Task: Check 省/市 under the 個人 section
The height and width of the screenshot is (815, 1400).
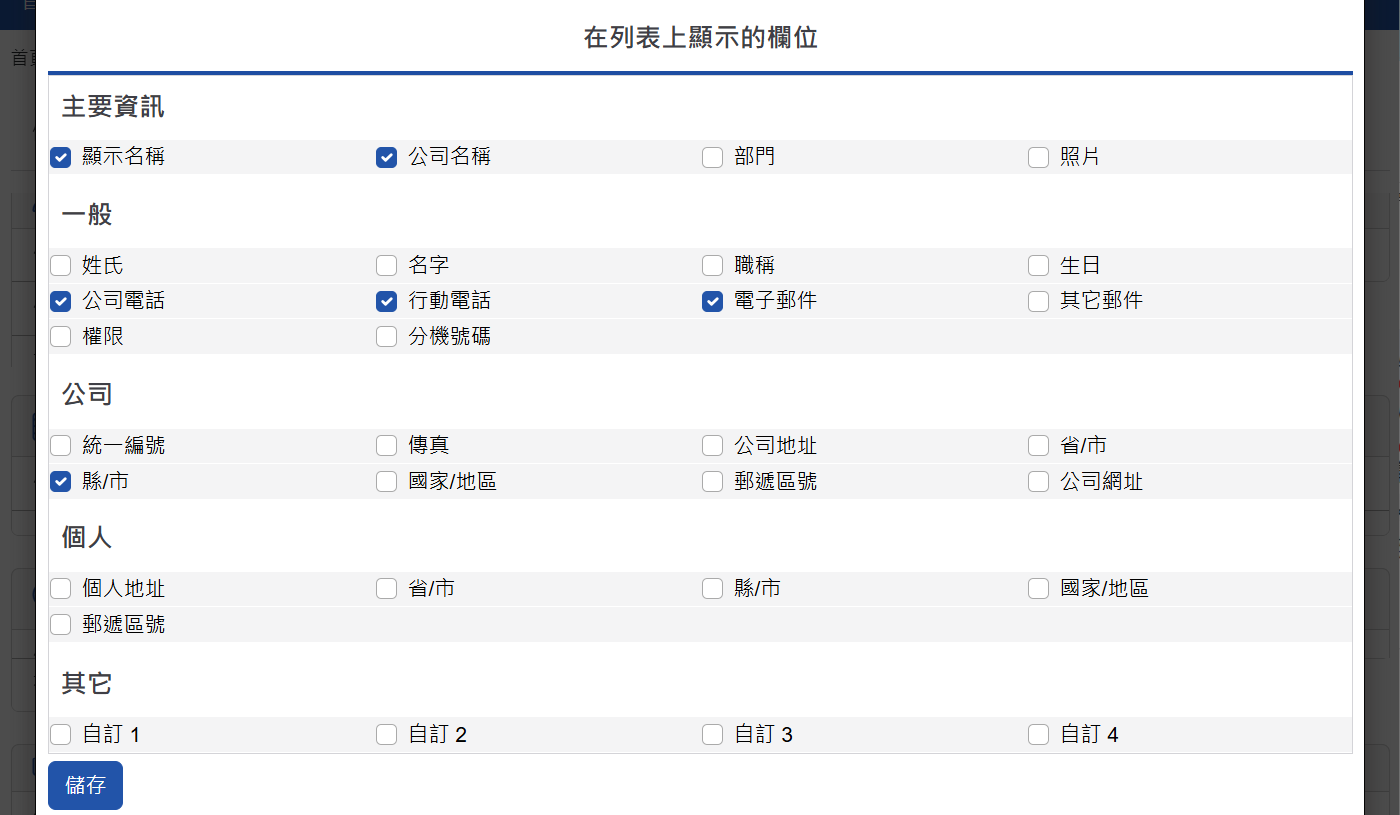Action: click(387, 589)
